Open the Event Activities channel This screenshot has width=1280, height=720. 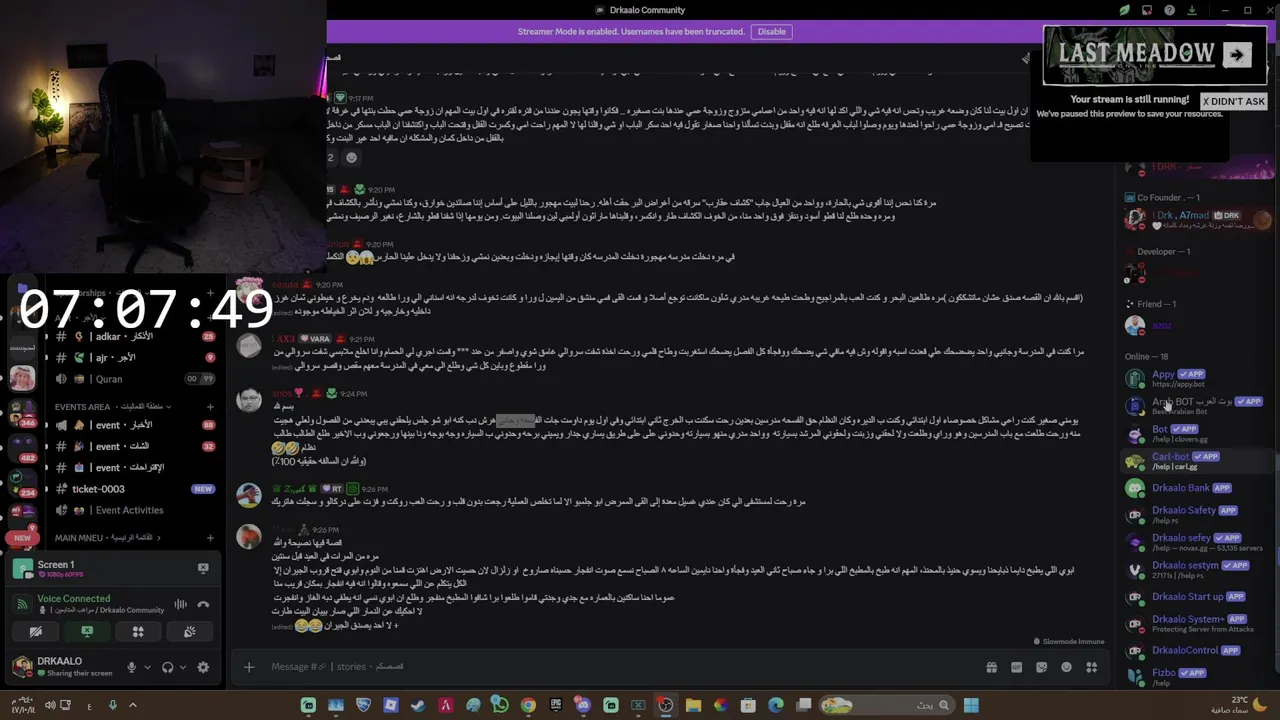(136, 510)
